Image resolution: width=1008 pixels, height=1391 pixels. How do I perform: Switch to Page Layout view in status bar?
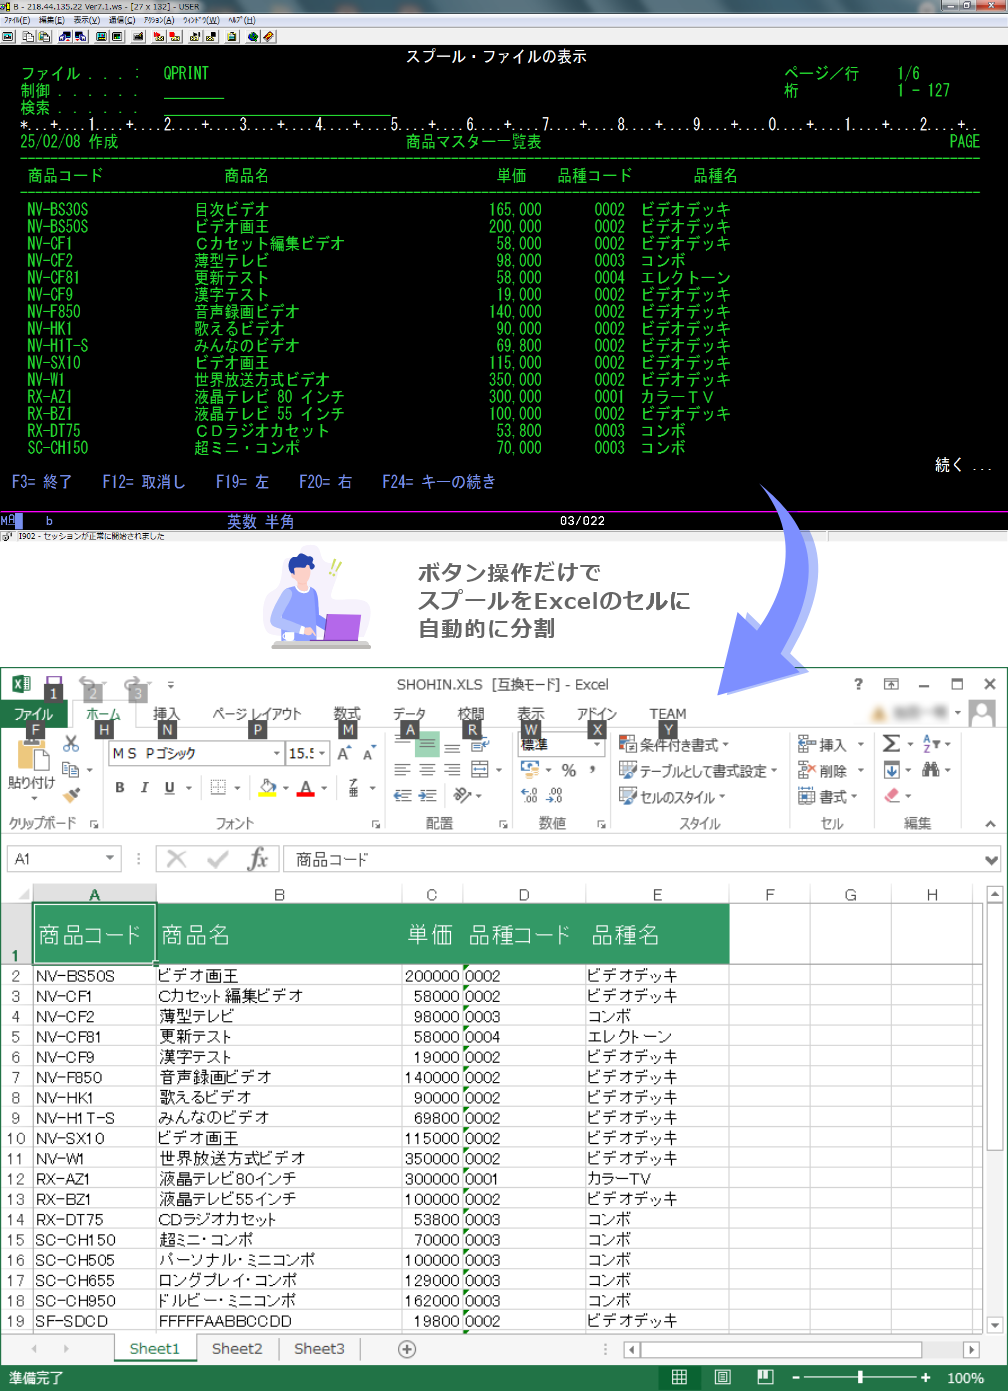click(722, 1377)
